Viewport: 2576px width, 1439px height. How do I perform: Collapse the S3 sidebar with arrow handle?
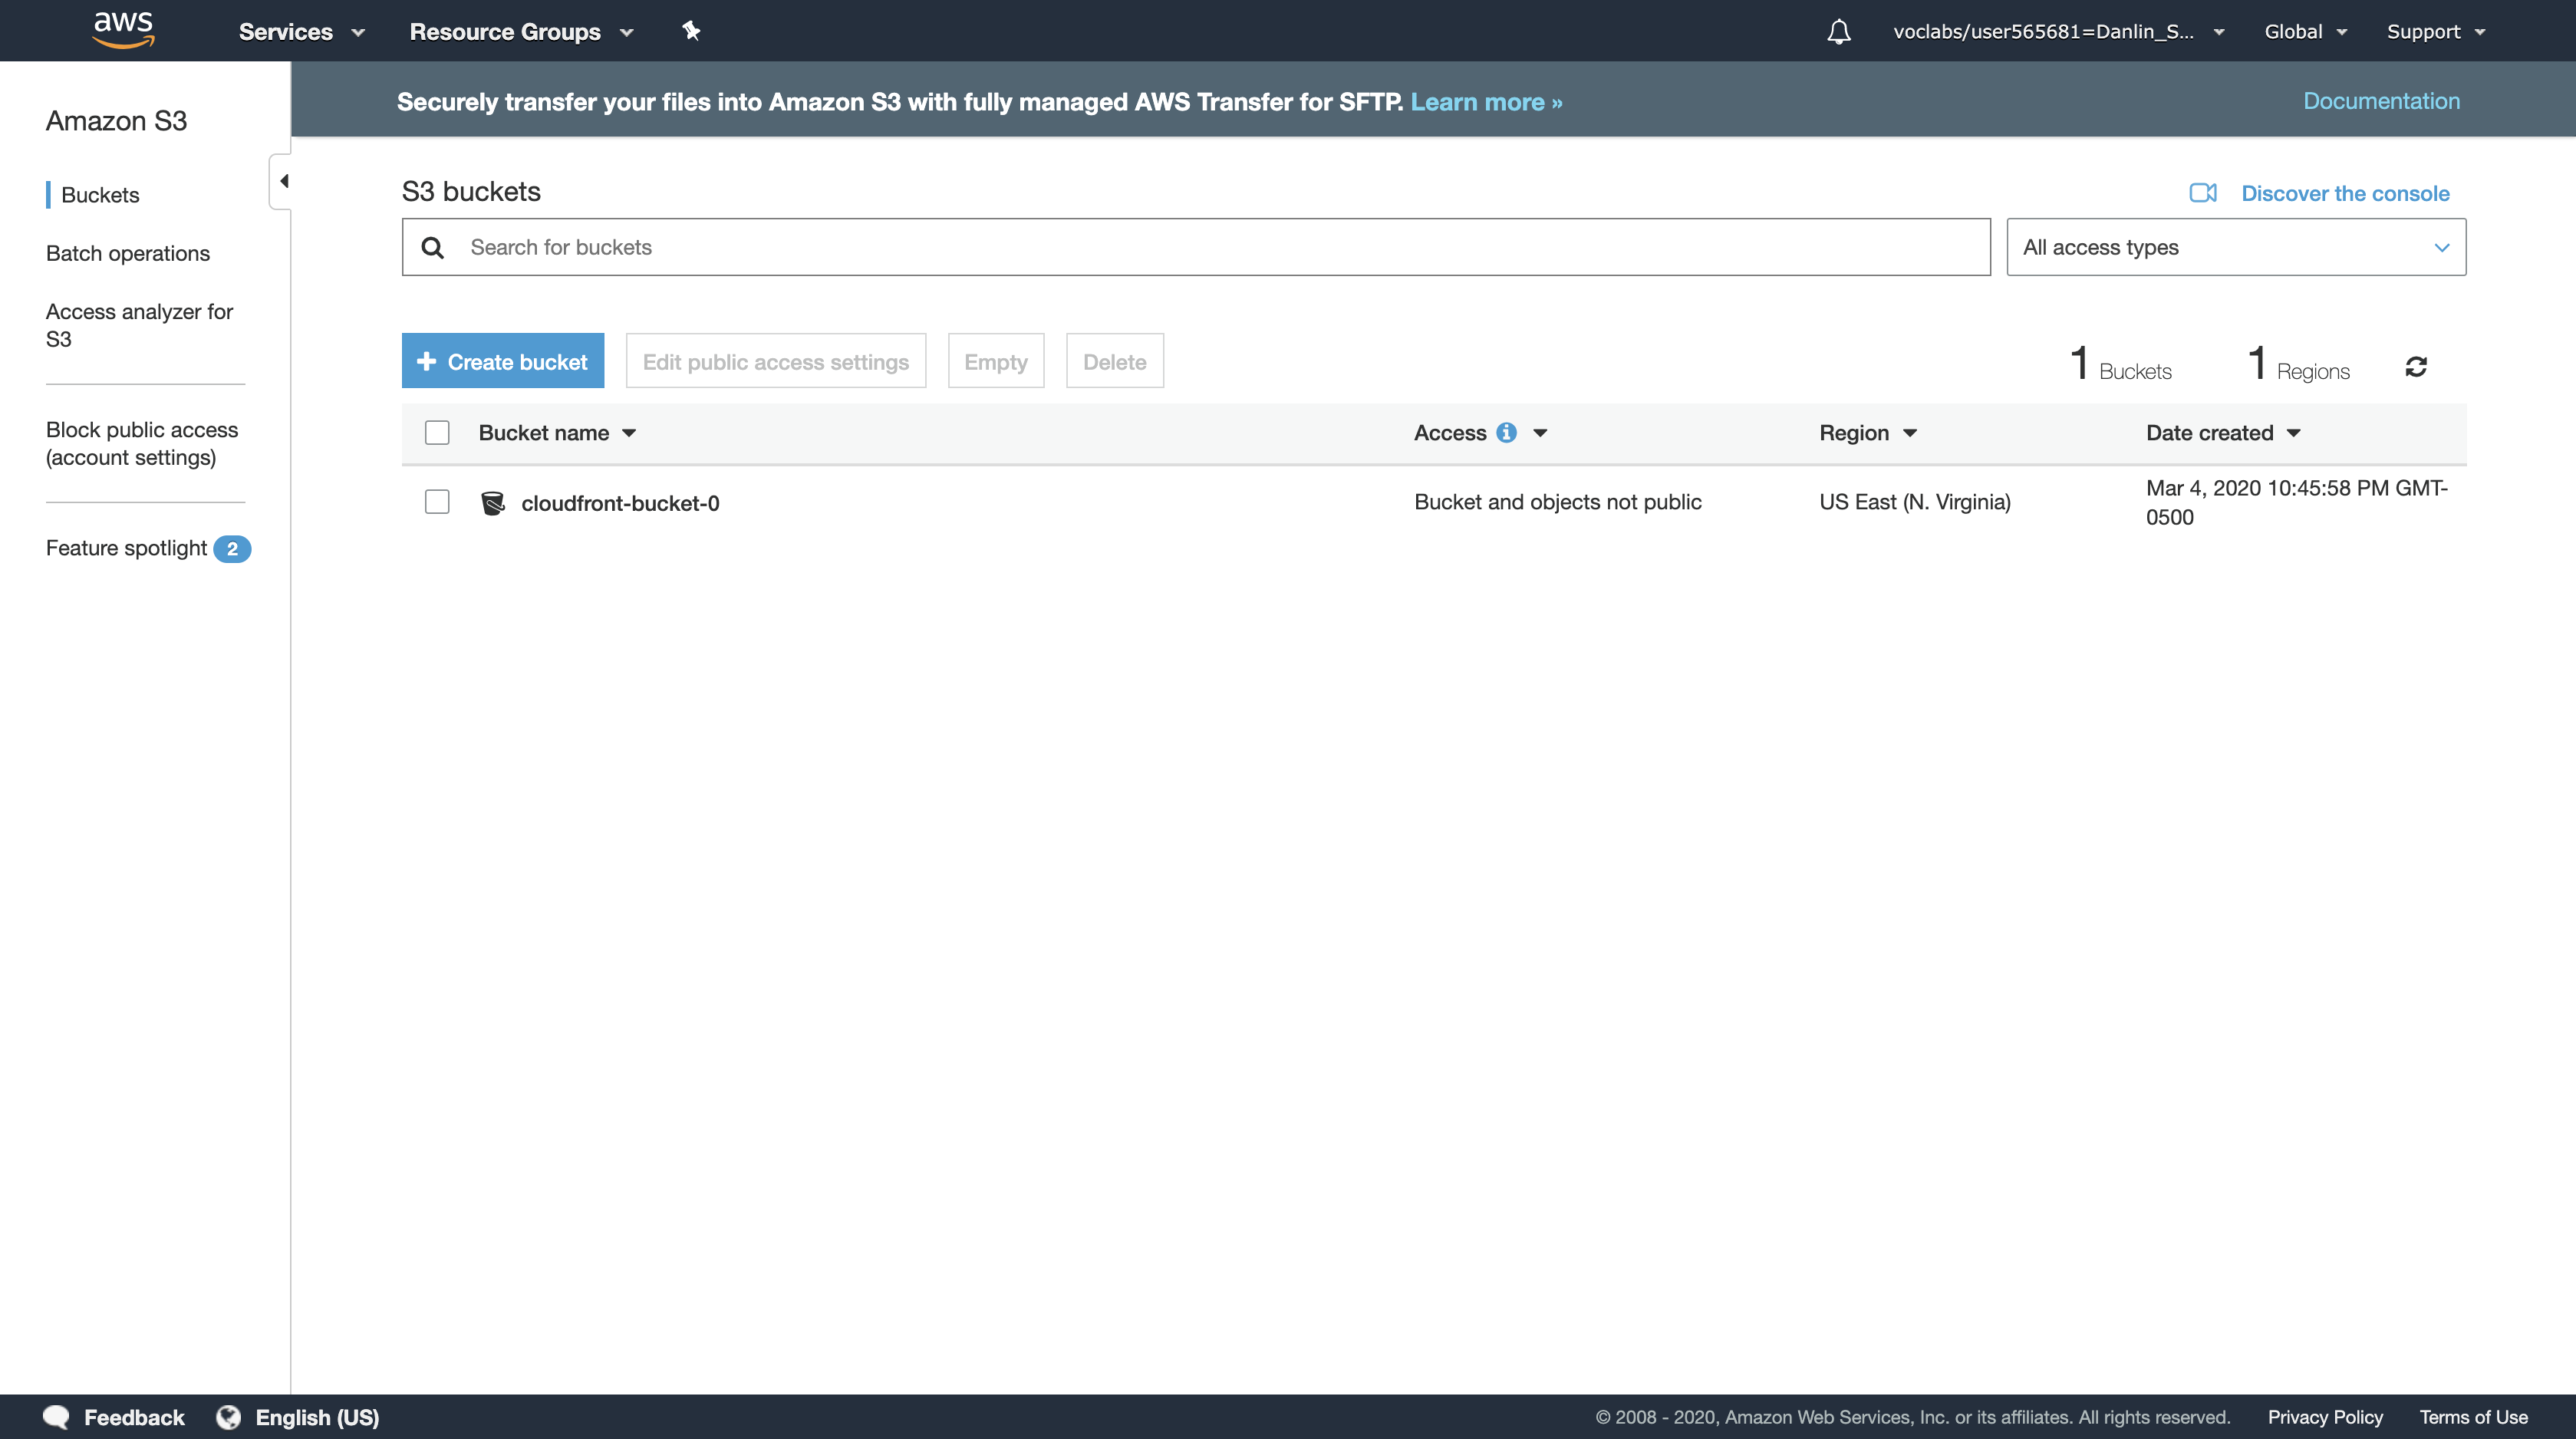pos(283,181)
